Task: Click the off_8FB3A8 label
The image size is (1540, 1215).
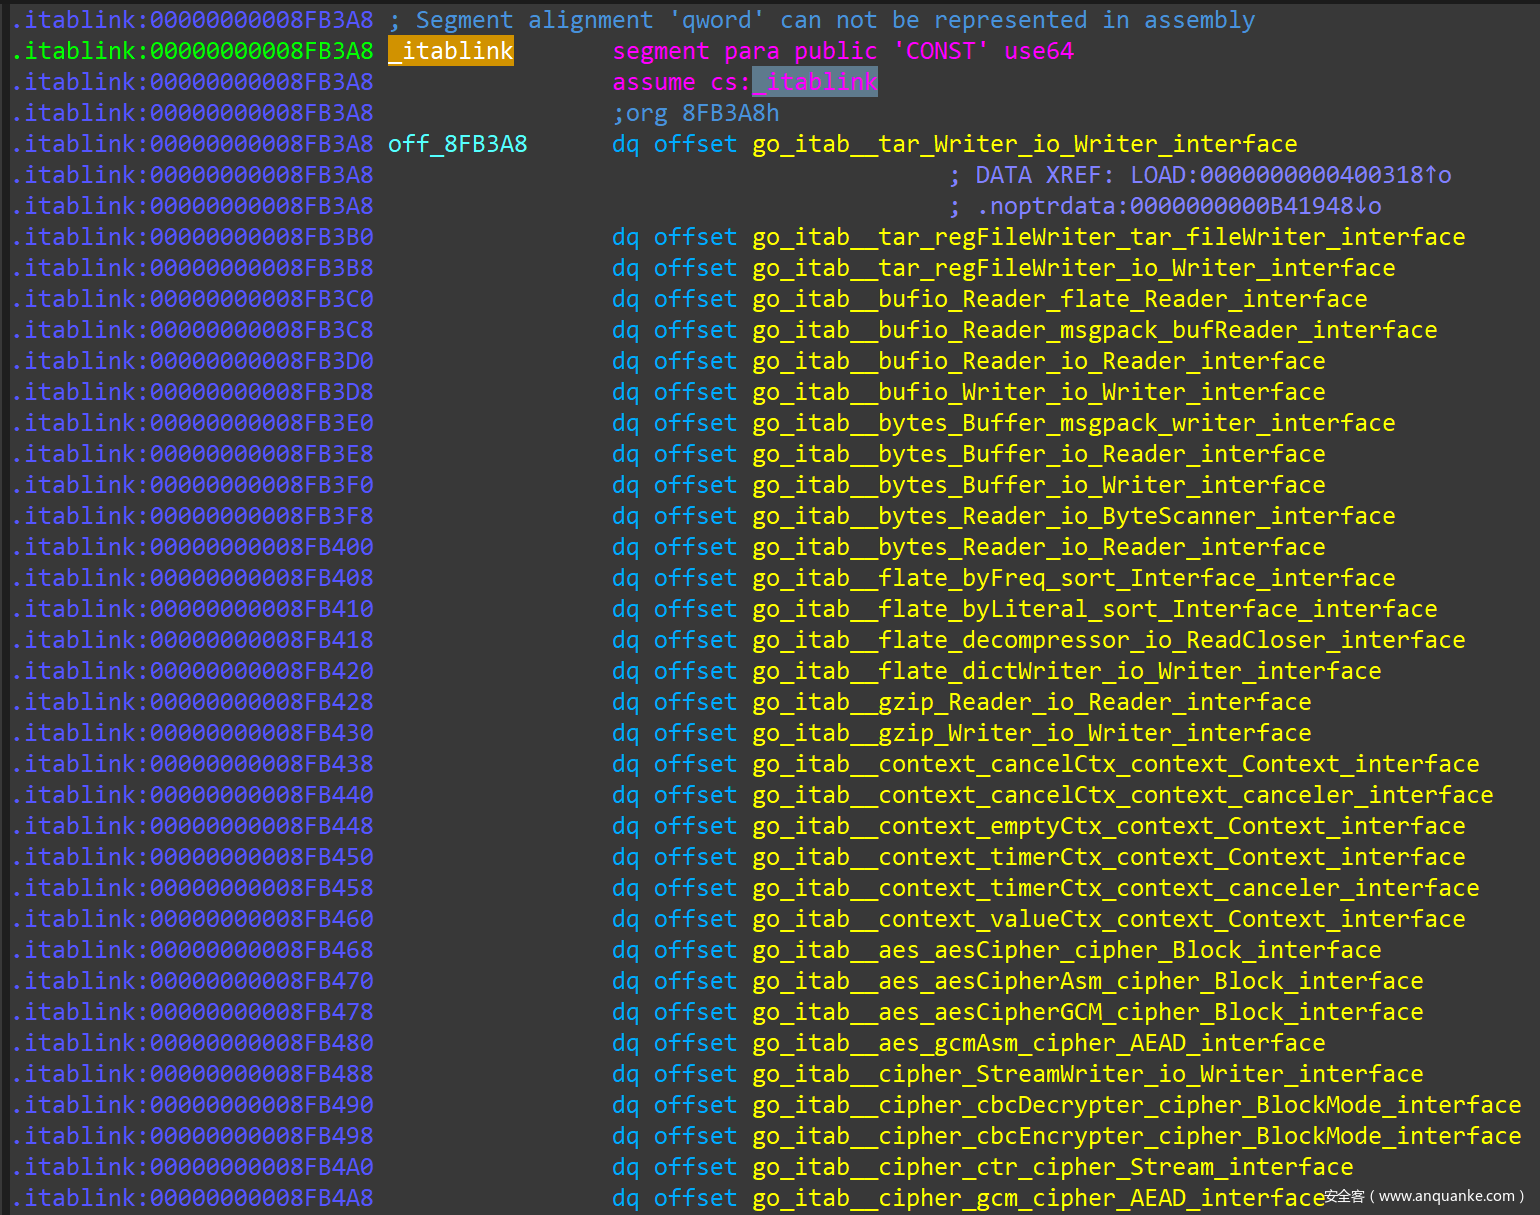Action: (457, 144)
